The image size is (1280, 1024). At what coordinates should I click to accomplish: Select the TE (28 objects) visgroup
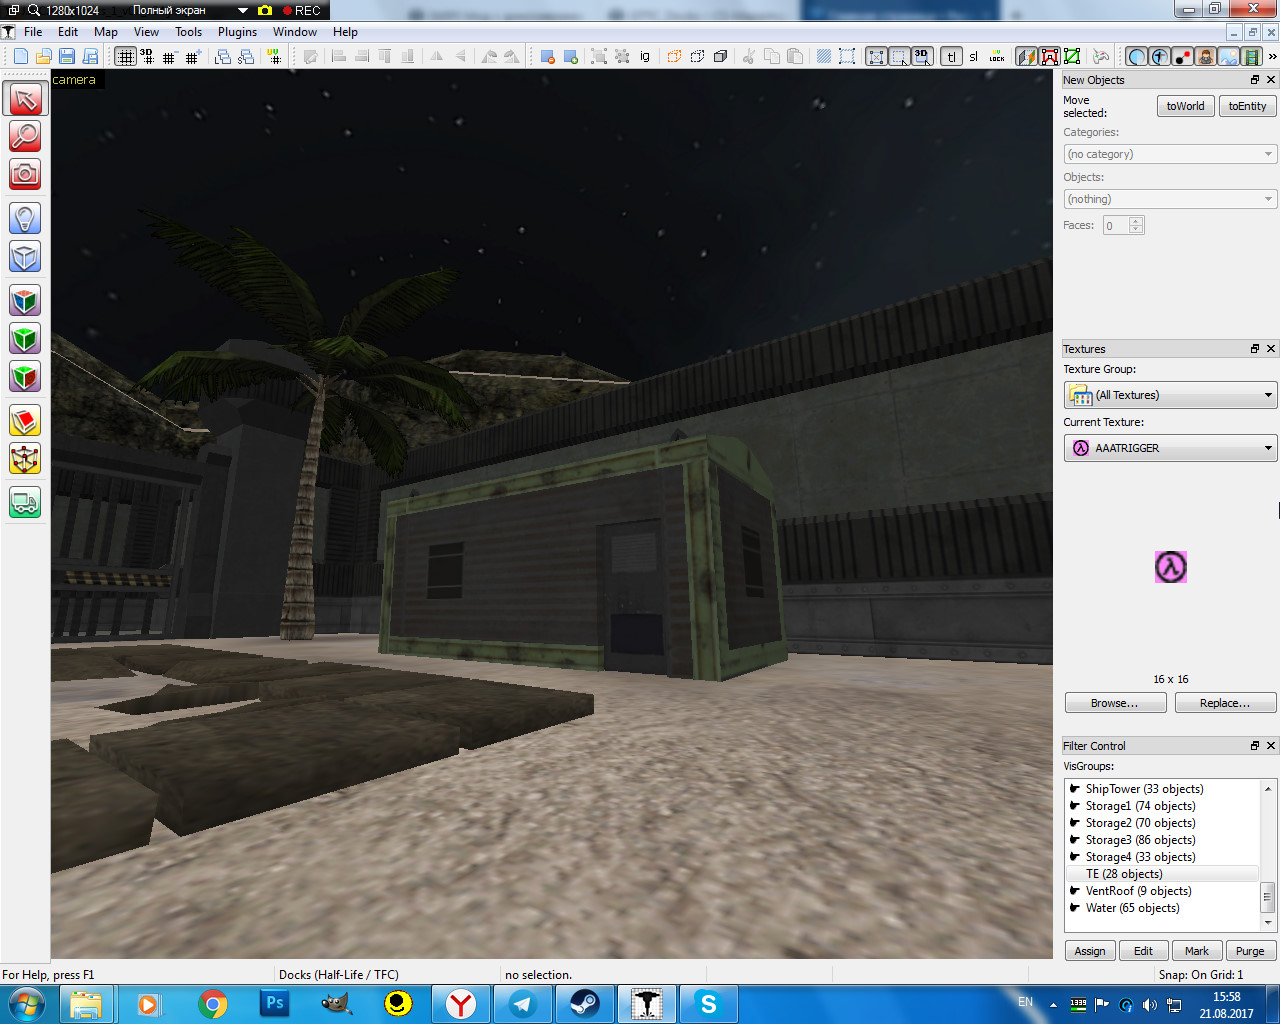1161,874
